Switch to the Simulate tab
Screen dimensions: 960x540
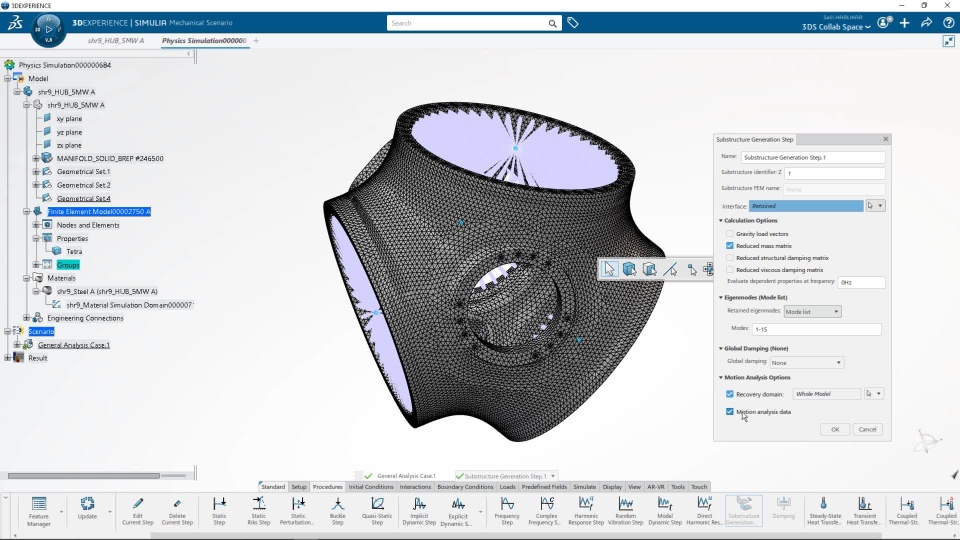click(x=584, y=487)
